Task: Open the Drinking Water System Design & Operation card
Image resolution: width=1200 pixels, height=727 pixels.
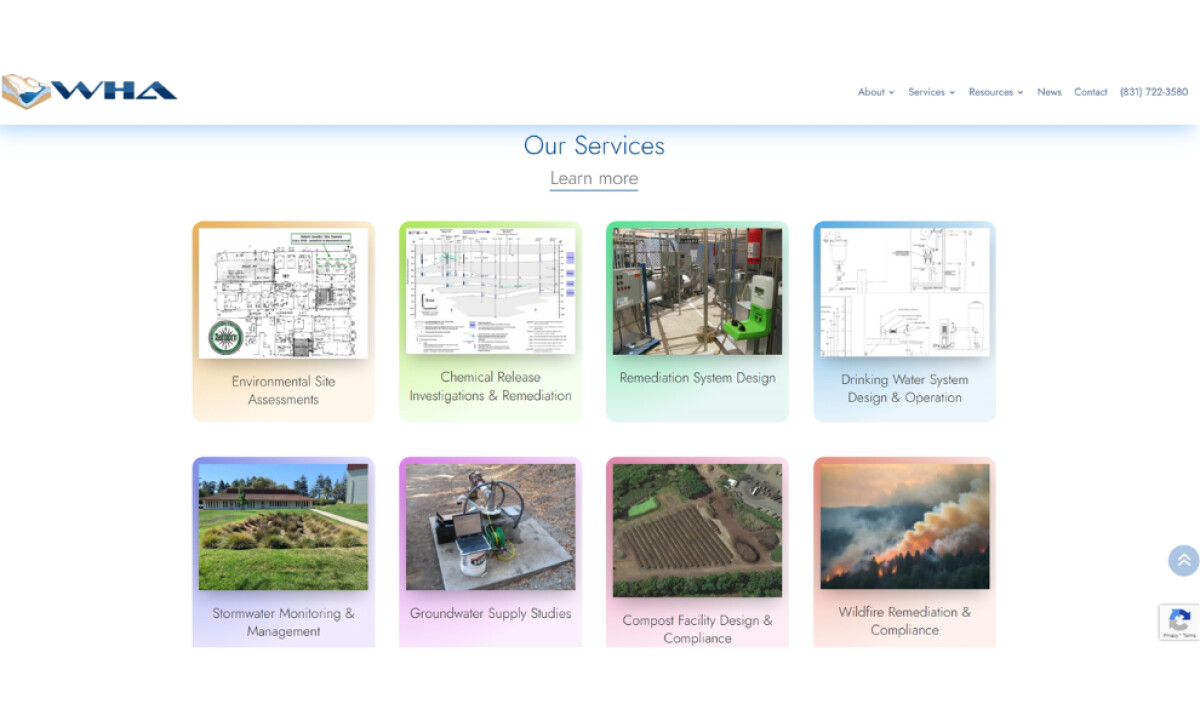Action: (x=903, y=320)
